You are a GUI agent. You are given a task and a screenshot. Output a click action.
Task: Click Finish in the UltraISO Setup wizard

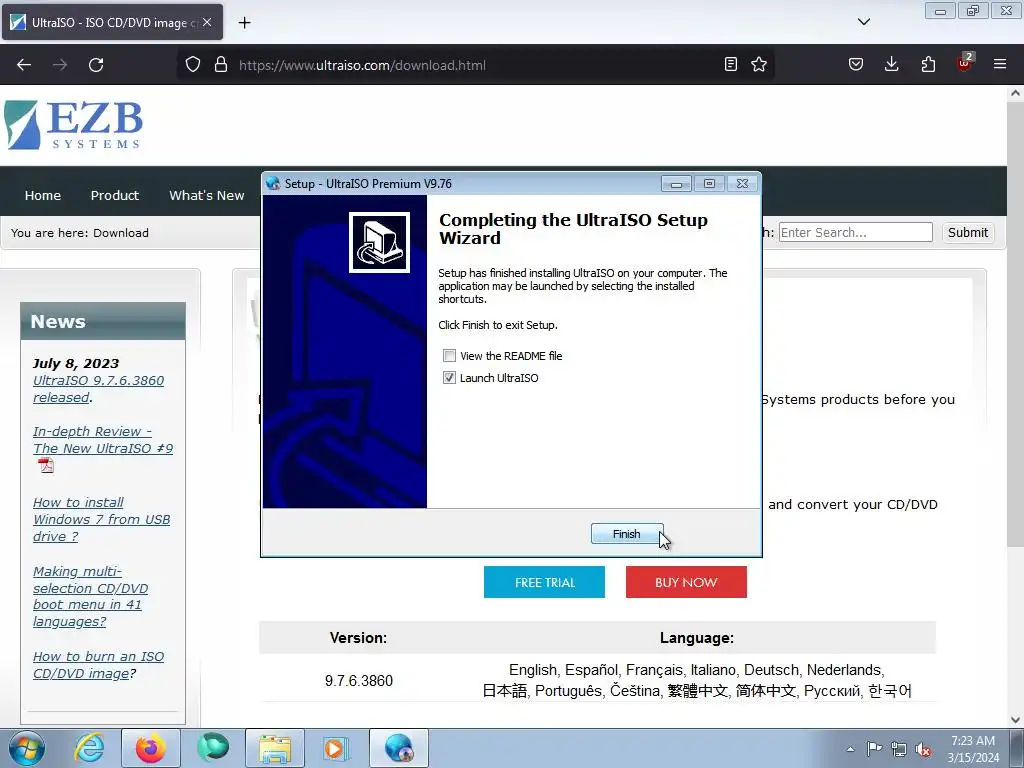coord(627,534)
